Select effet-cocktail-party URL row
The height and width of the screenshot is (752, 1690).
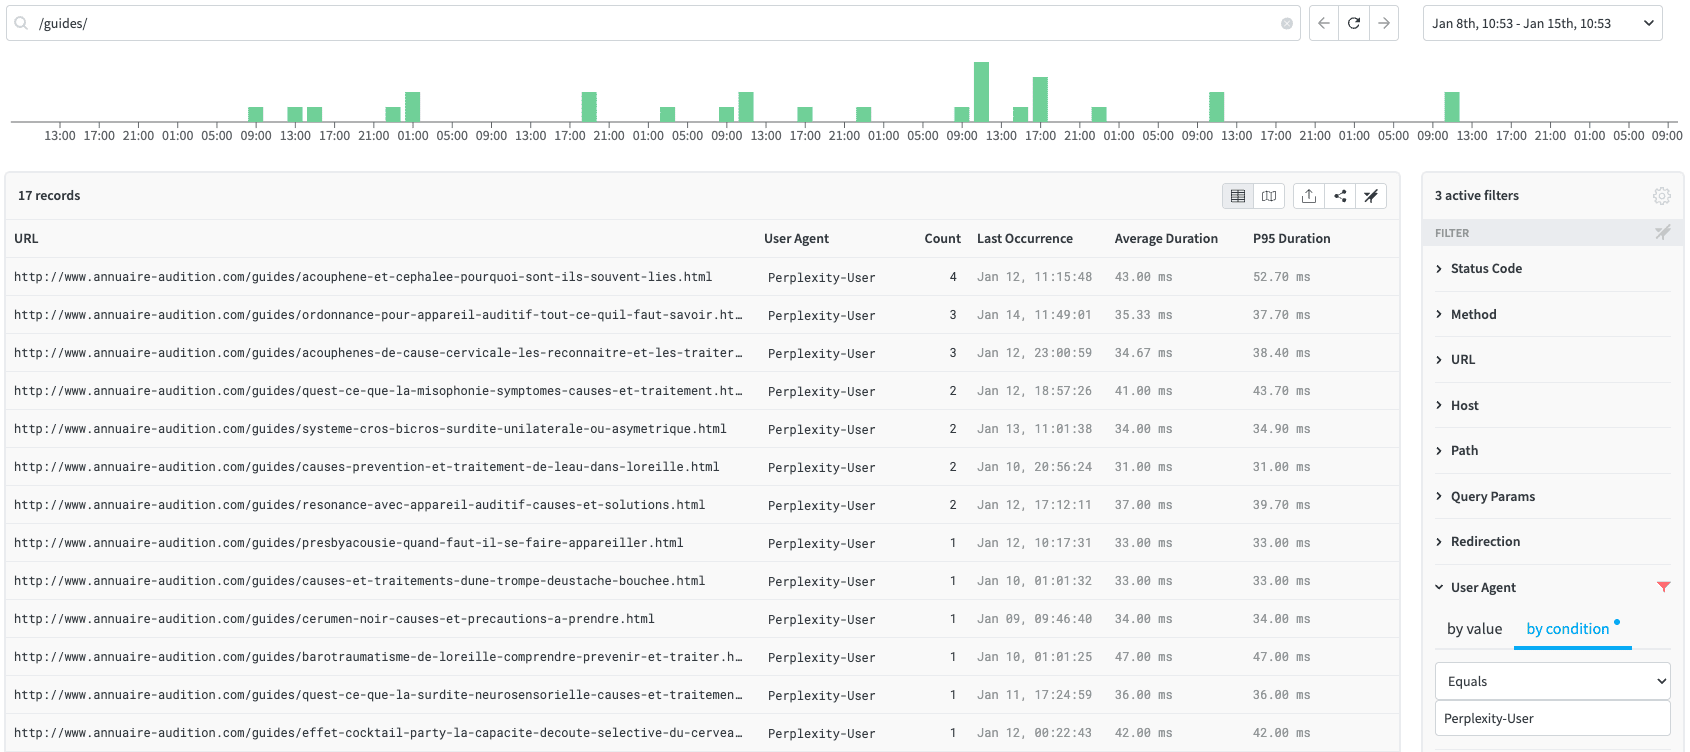378,733
